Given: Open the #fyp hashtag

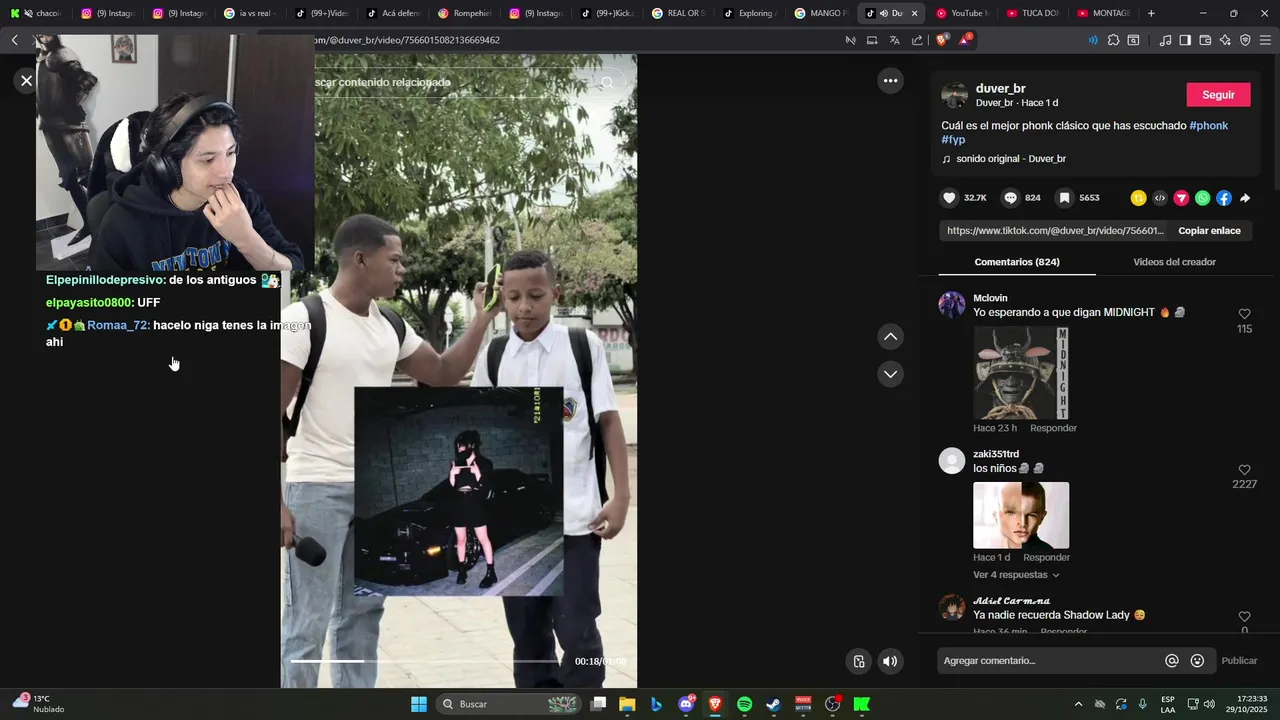Looking at the screenshot, I should [x=953, y=140].
